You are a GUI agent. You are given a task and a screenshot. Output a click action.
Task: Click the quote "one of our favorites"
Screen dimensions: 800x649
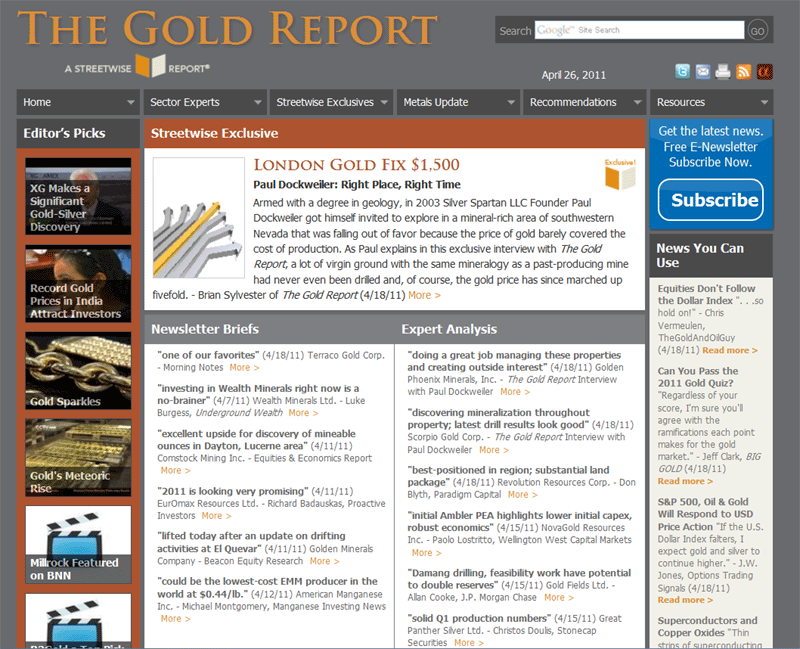(x=208, y=355)
